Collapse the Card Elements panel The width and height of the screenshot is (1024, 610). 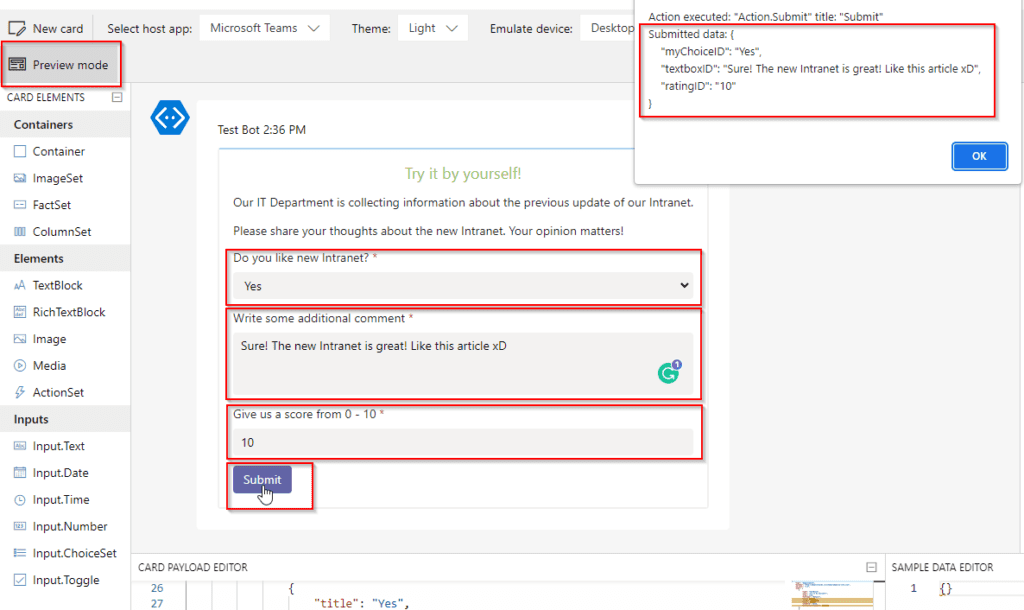[117, 97]
